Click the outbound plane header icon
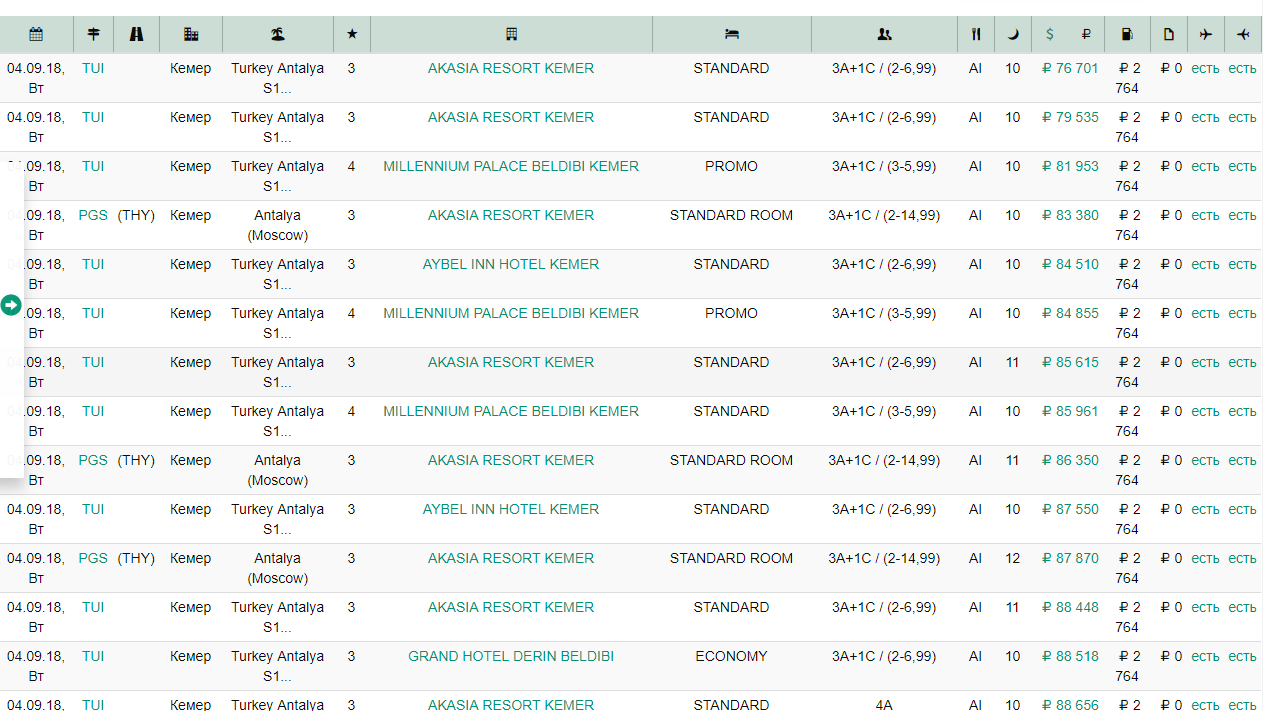This screenshot has height=714, width=1263. 1206,34
